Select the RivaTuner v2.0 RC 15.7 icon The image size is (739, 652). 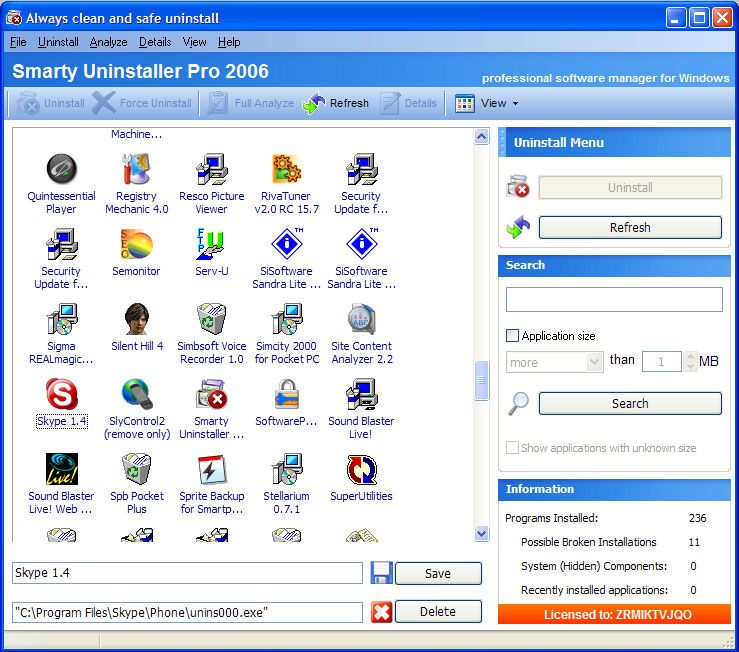[287, 170]
